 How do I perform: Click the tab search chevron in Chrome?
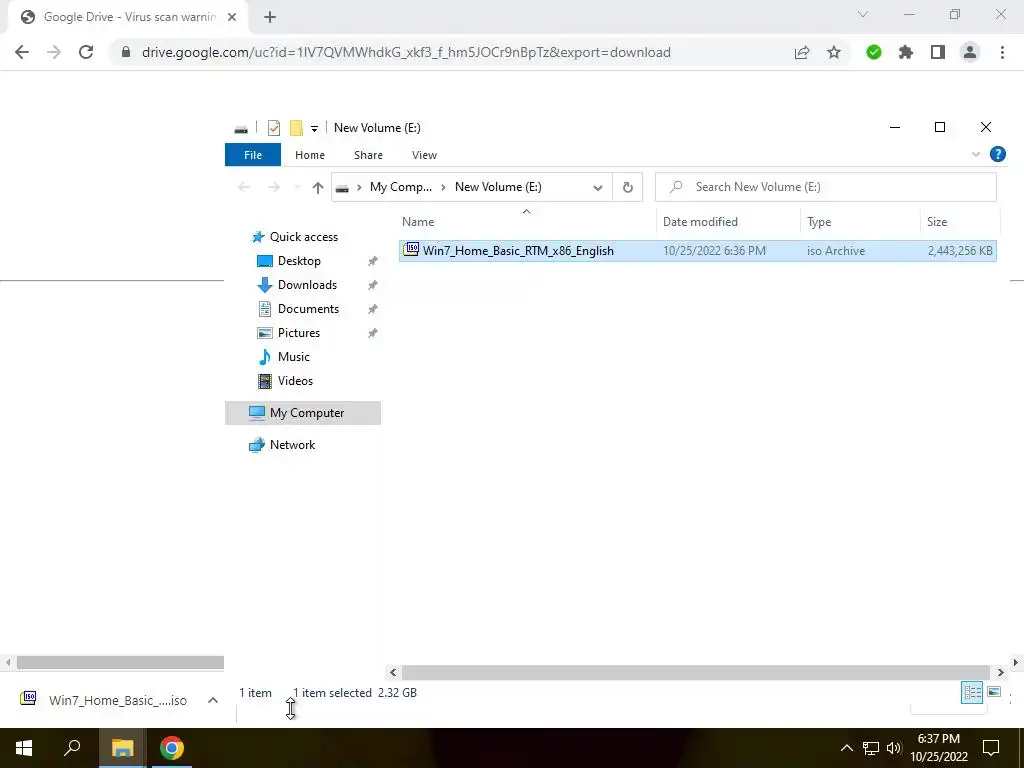863,14
